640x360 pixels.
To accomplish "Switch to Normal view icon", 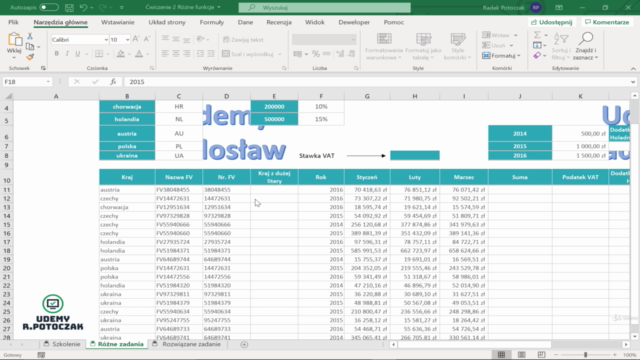I will pyautogui.click(x=501, y=355).
